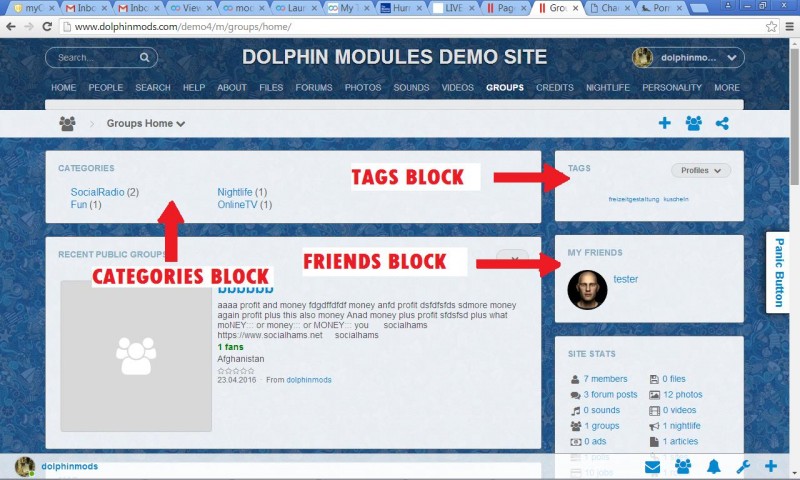Screen dimensions: 800x480
Task: Click tester friend avatar thumbnail
Action: pos(587,290)
